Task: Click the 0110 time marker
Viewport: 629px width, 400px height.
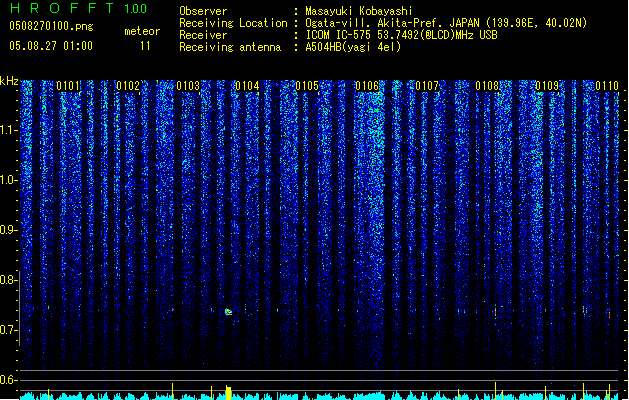Action: click(607, 86)
